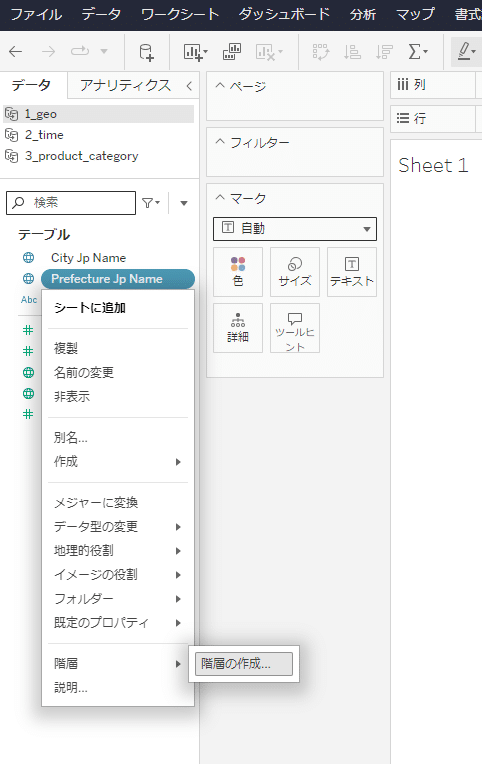482x764 pixels.
Task: Click the new worksheet toolbar icon
Action: click(195, 52)
